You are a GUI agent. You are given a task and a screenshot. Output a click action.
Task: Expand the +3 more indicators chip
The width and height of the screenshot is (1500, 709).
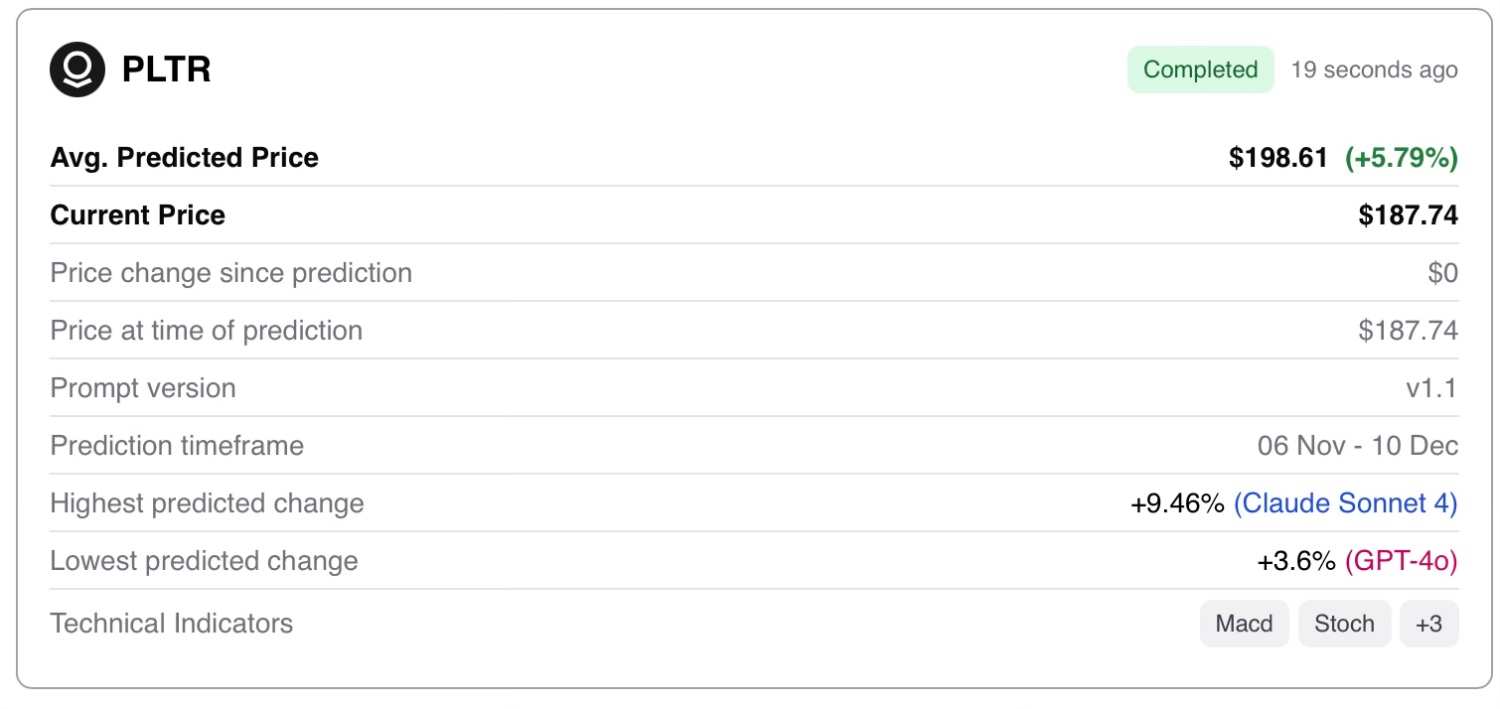click(1429, 624)
